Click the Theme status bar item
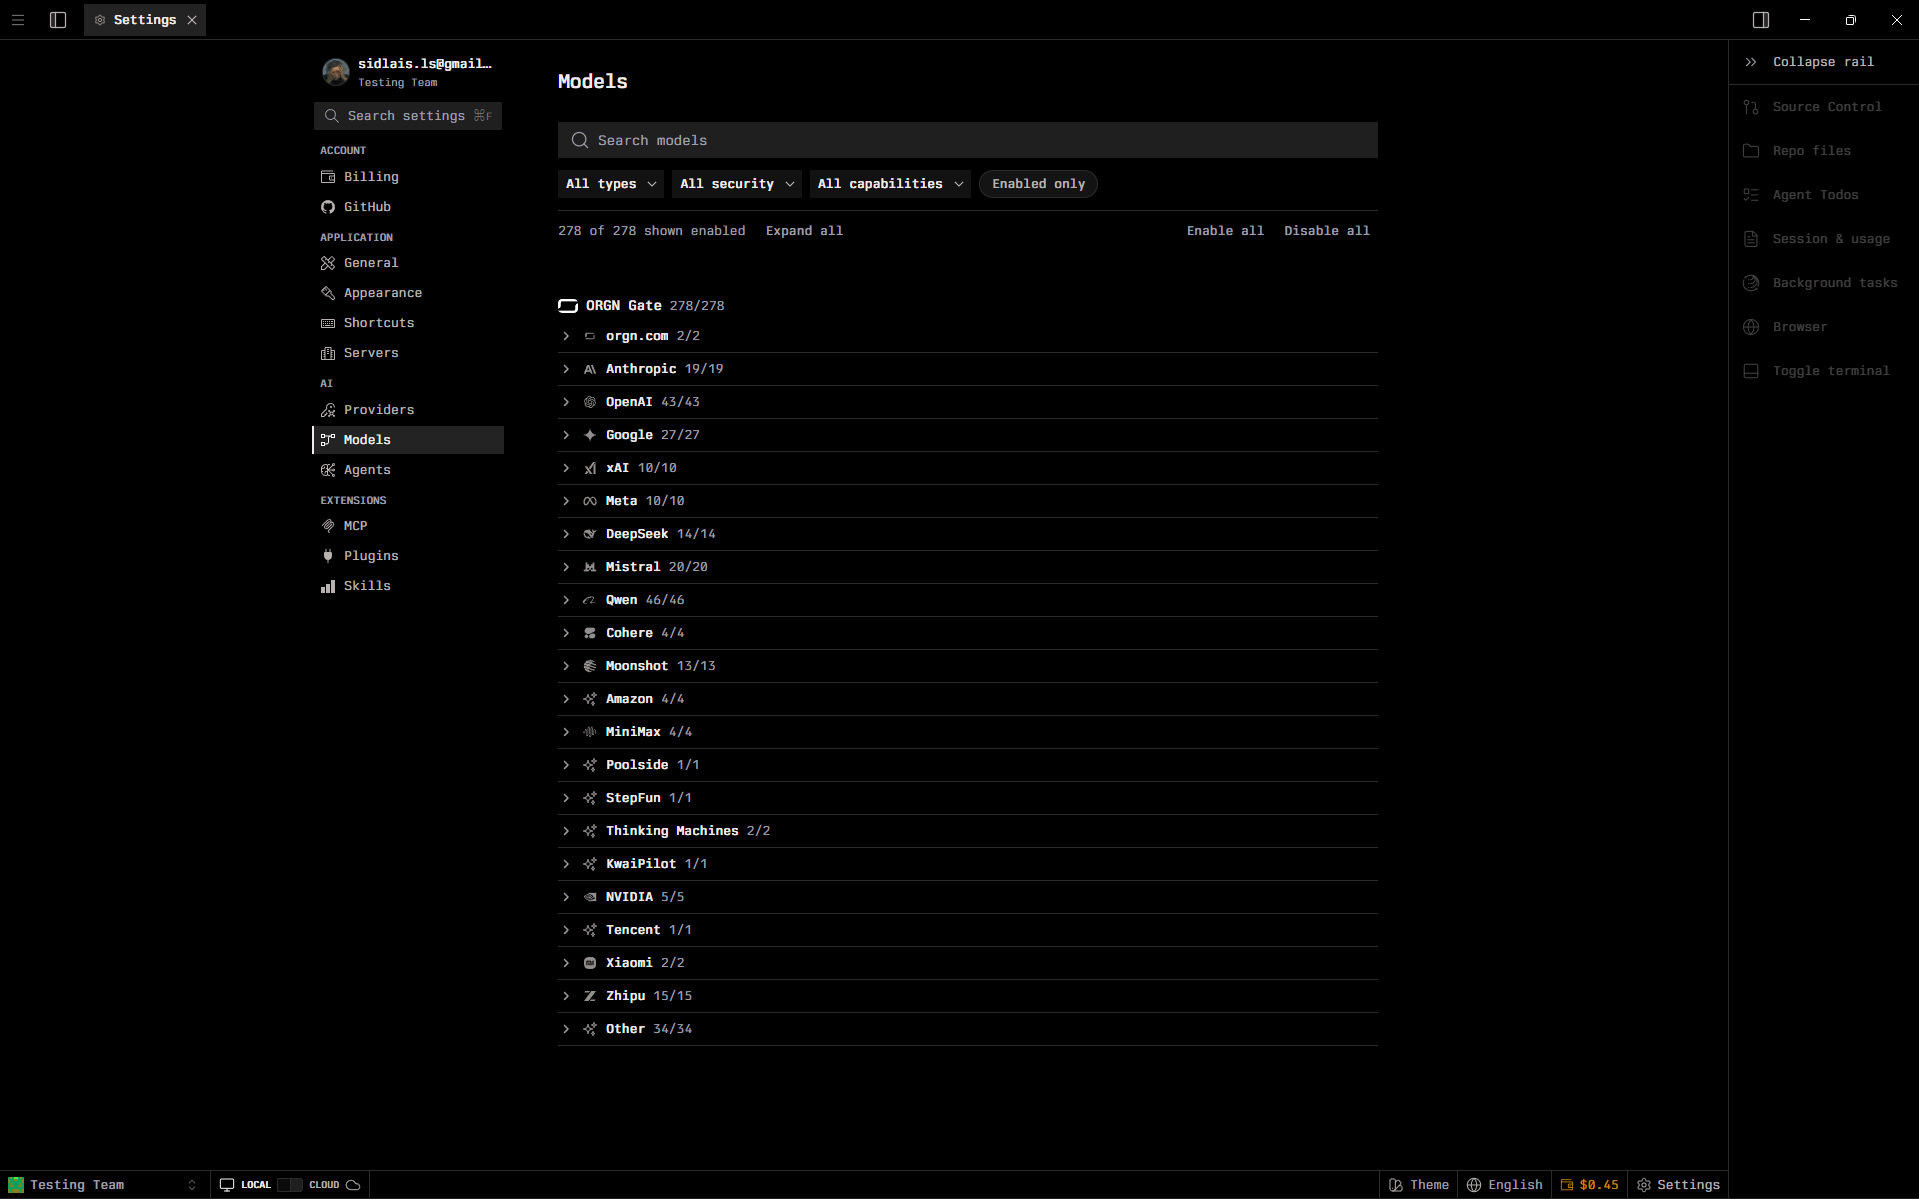The image size is (1919, 1199). click(x=1419, y=1185)
